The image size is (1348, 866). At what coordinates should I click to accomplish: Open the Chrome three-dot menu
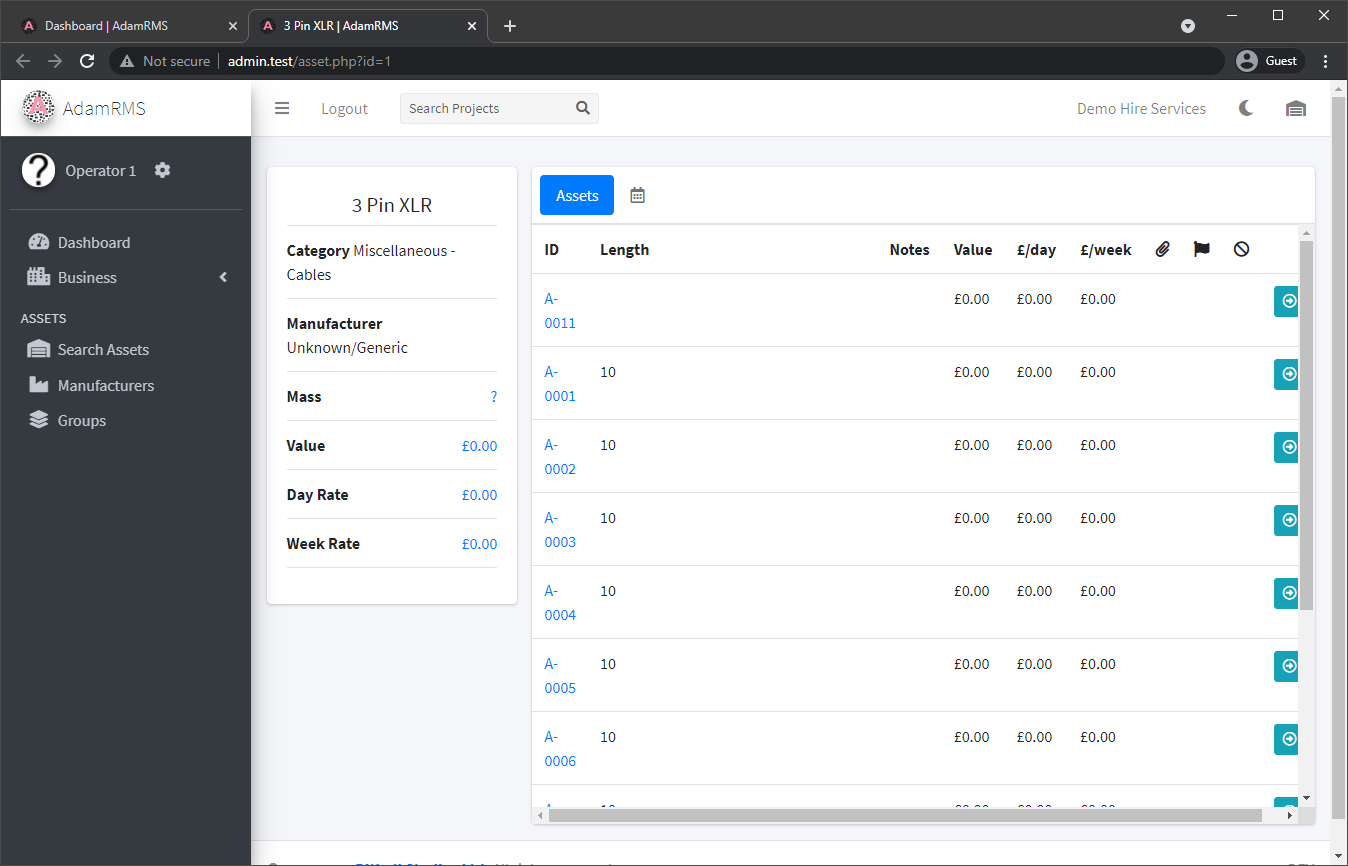[x=1326, y=61]
